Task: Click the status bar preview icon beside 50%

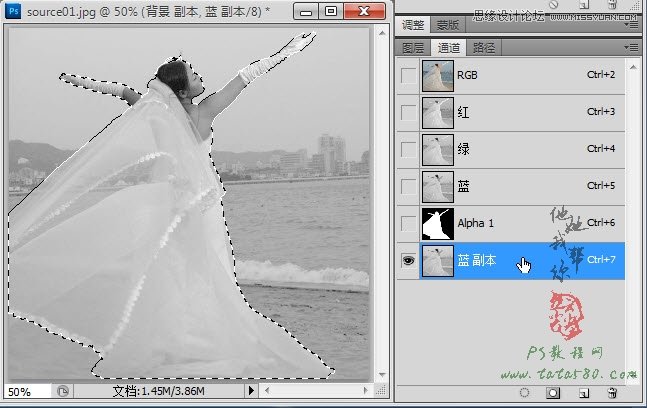Action: point(63,391)
